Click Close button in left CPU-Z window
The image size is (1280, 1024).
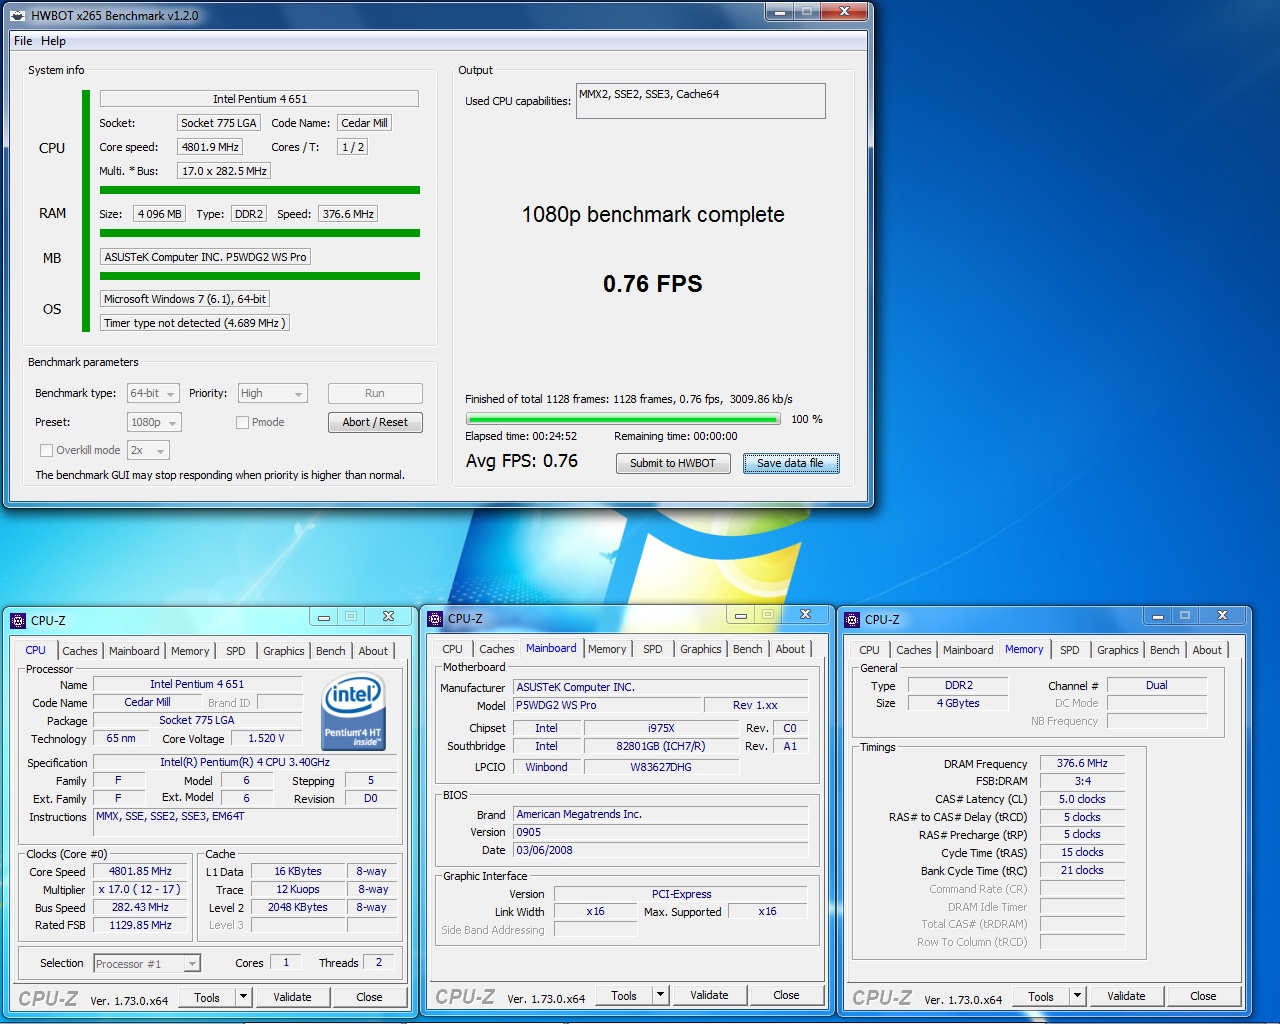click(x=369, y=997)
